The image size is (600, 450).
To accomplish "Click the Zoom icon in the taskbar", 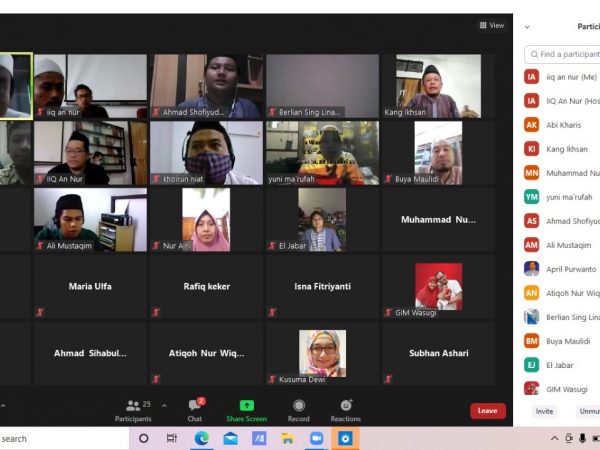I will click(316, 438).
